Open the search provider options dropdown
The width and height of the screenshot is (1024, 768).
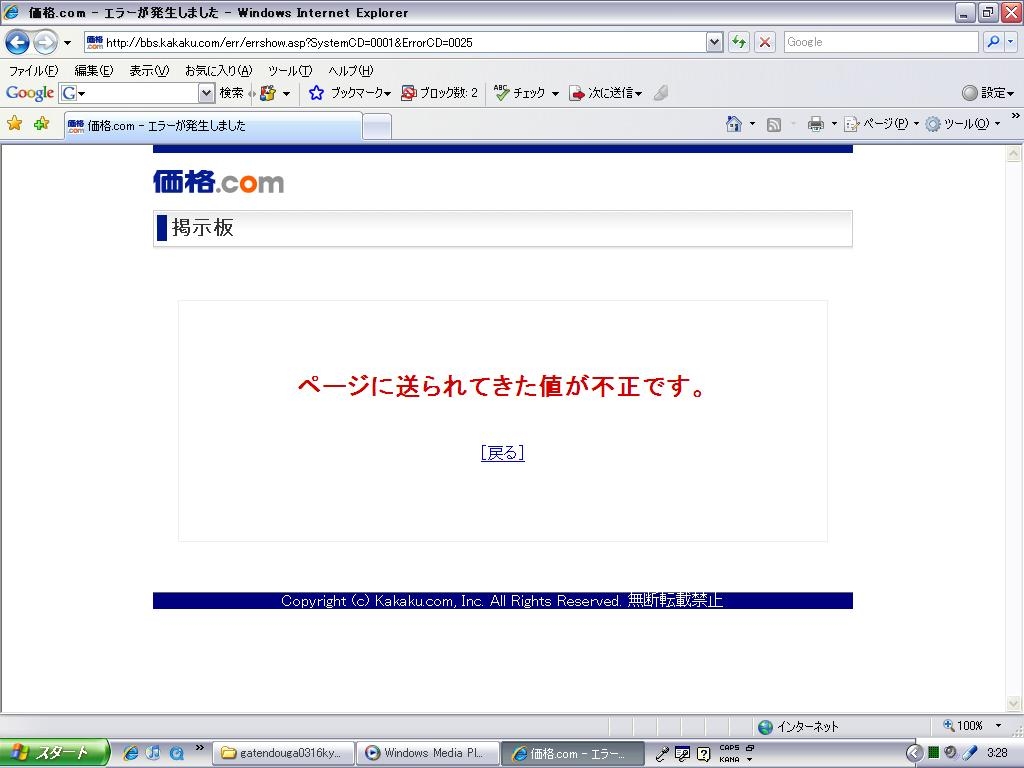1010,42
